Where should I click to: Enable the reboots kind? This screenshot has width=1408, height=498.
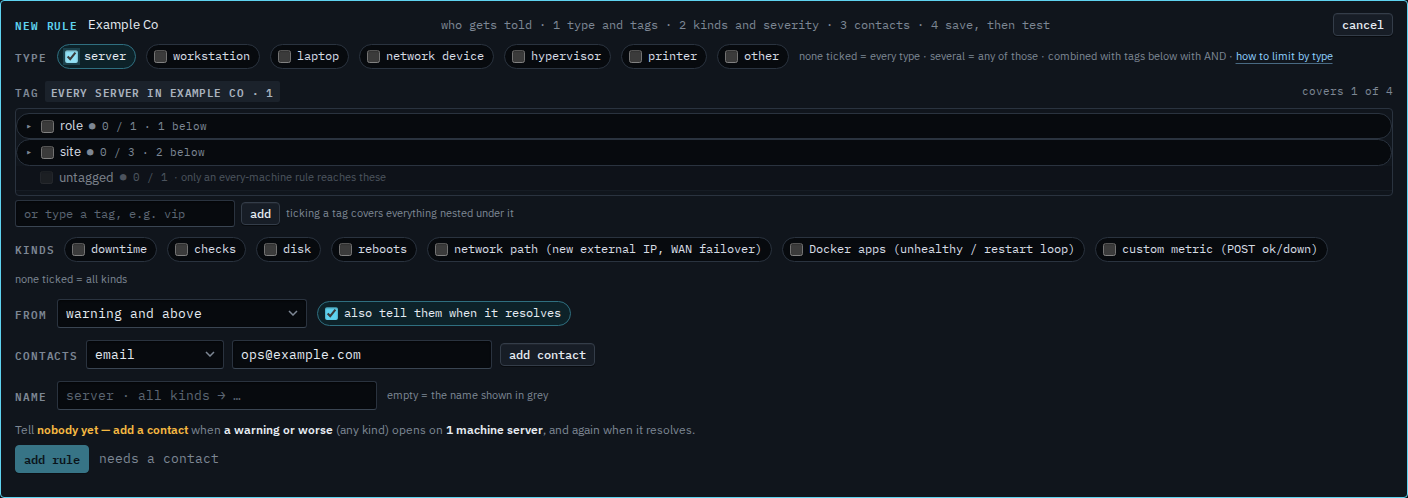[x=345, y=250]
